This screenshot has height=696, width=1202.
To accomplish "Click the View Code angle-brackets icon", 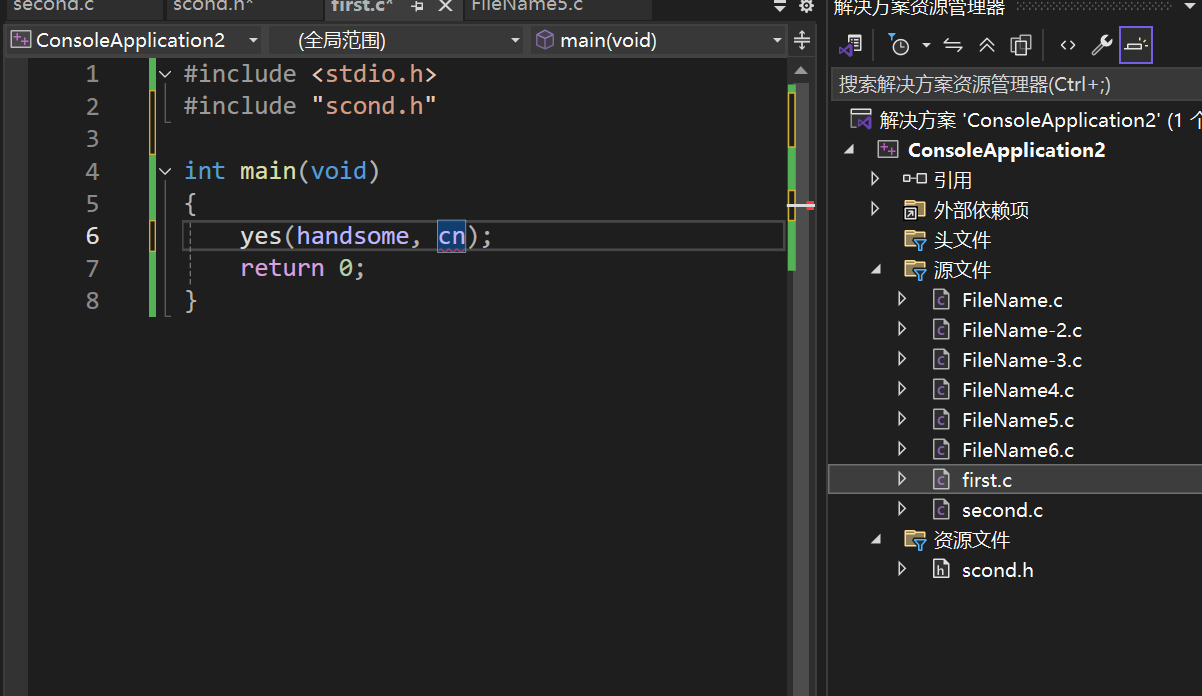I will click(x=1068, y=45).
